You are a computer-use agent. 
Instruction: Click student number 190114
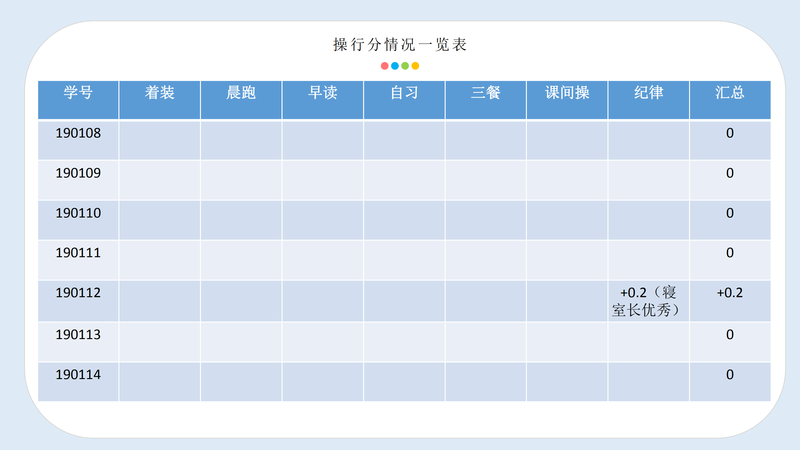78,374
